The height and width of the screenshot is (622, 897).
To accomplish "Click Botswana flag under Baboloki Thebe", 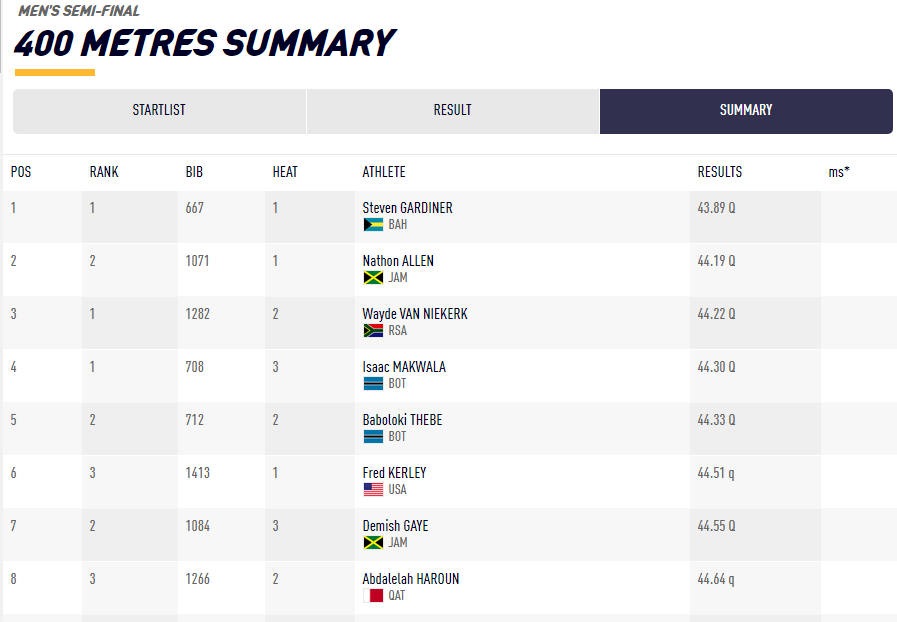I will 373,437.
